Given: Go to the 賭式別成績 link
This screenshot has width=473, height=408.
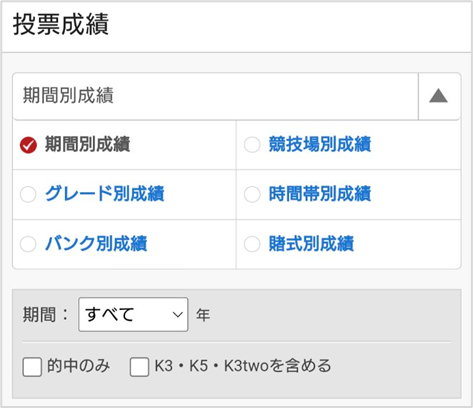Looking at the screenshot, I should pos(311,243).
